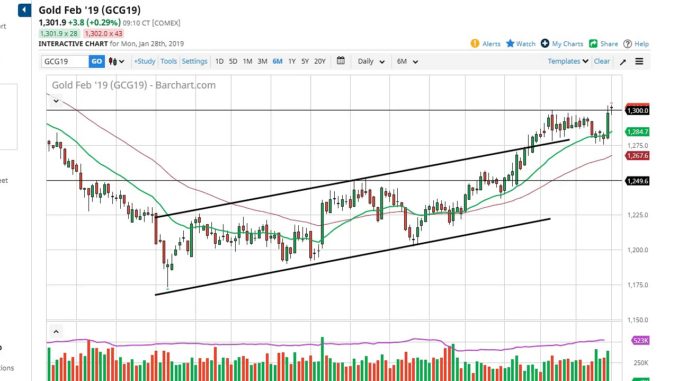
Task: Open the calendar date range icon
Action: pyautogui.click(x=341, y=61)
